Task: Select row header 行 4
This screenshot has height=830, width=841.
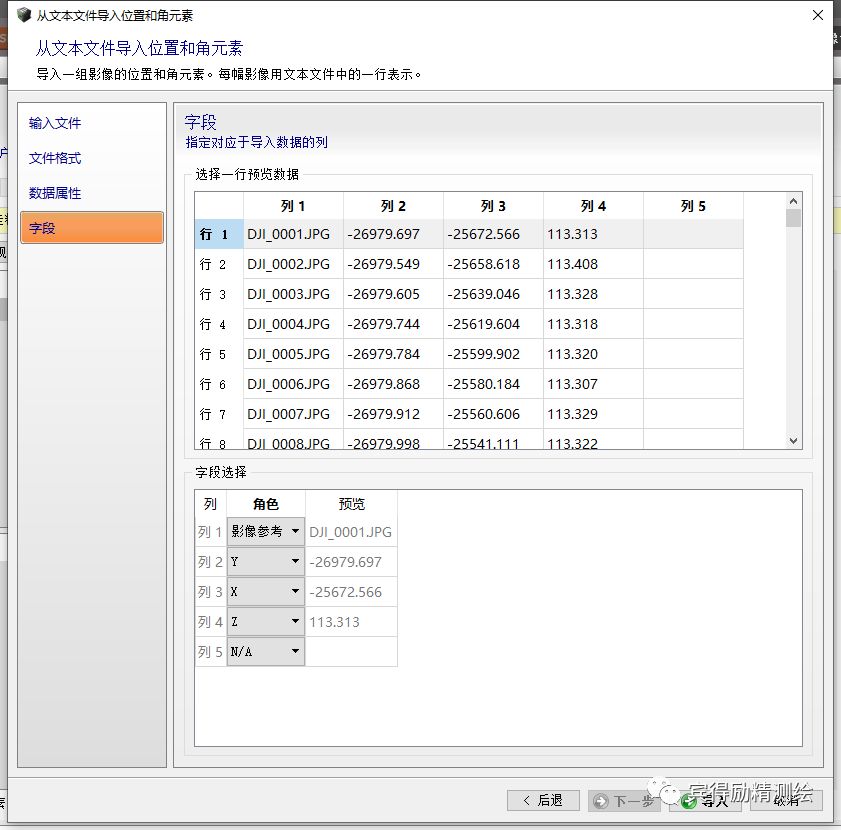Action: (x=219, y=324)
